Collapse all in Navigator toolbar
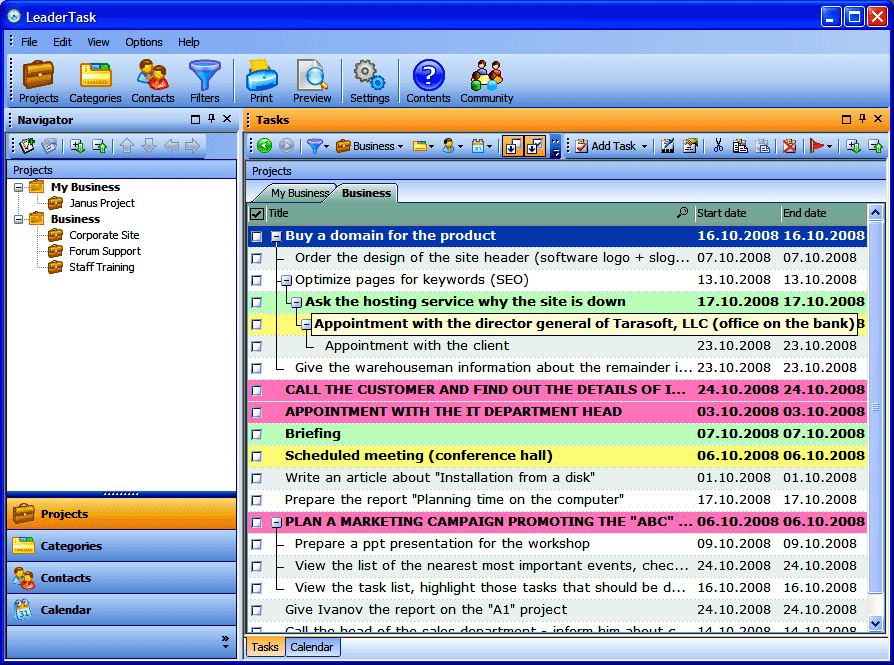894x665 pixels. 100,146
